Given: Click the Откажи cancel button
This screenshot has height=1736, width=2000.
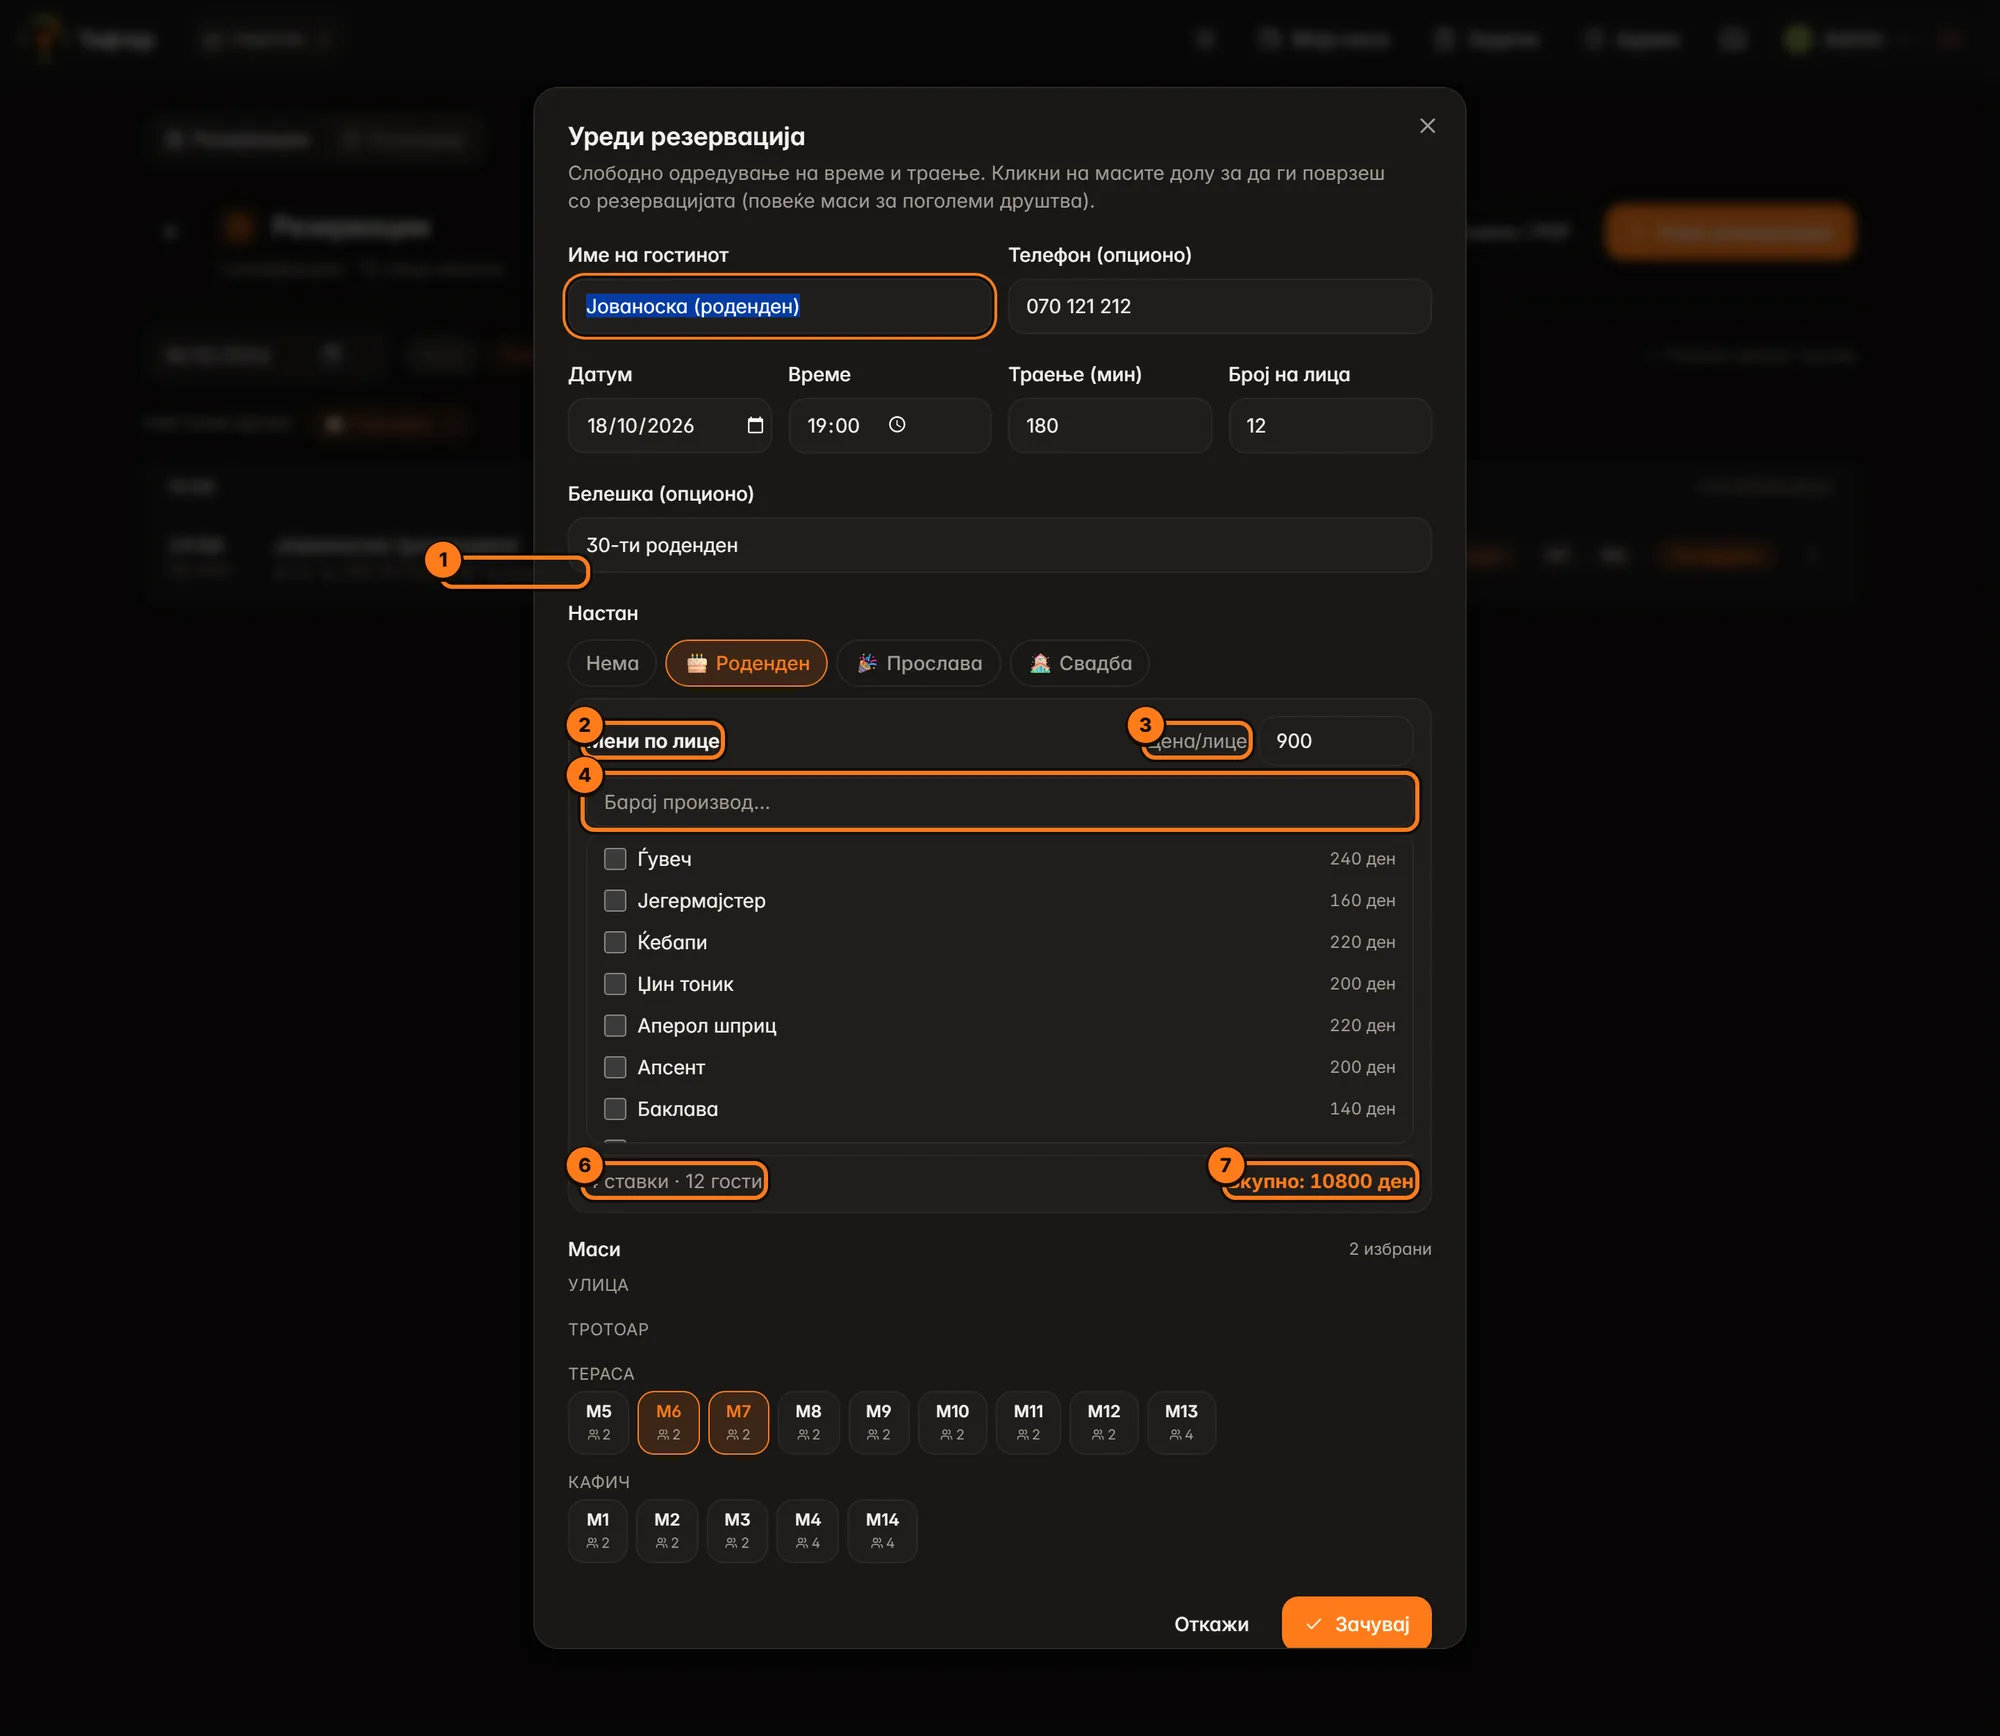Looking at the screenshot, I should coord(1211,1624).
